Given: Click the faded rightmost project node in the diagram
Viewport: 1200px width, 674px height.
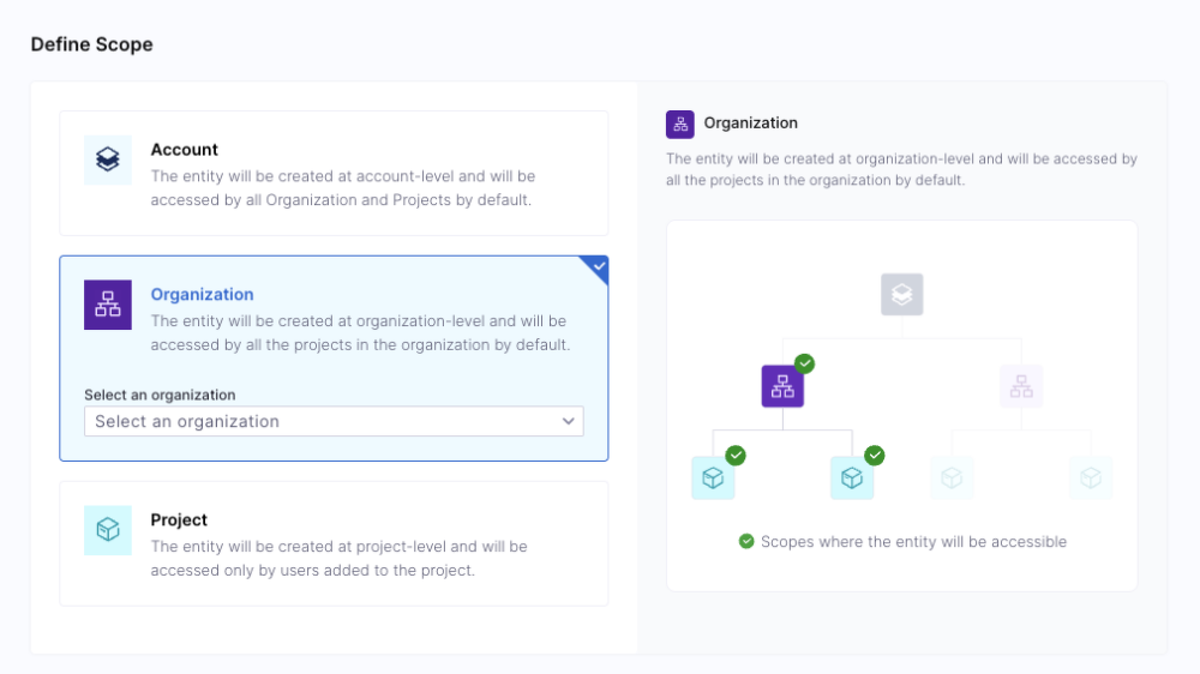Looking at the screenshot, I should point(1091,478).
